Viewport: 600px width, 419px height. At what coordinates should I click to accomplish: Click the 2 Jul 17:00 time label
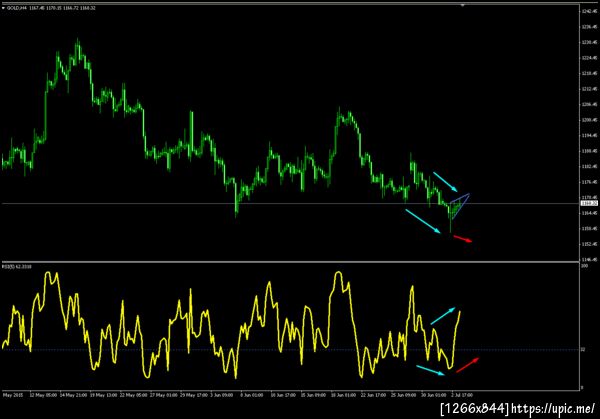coord(462,395)
